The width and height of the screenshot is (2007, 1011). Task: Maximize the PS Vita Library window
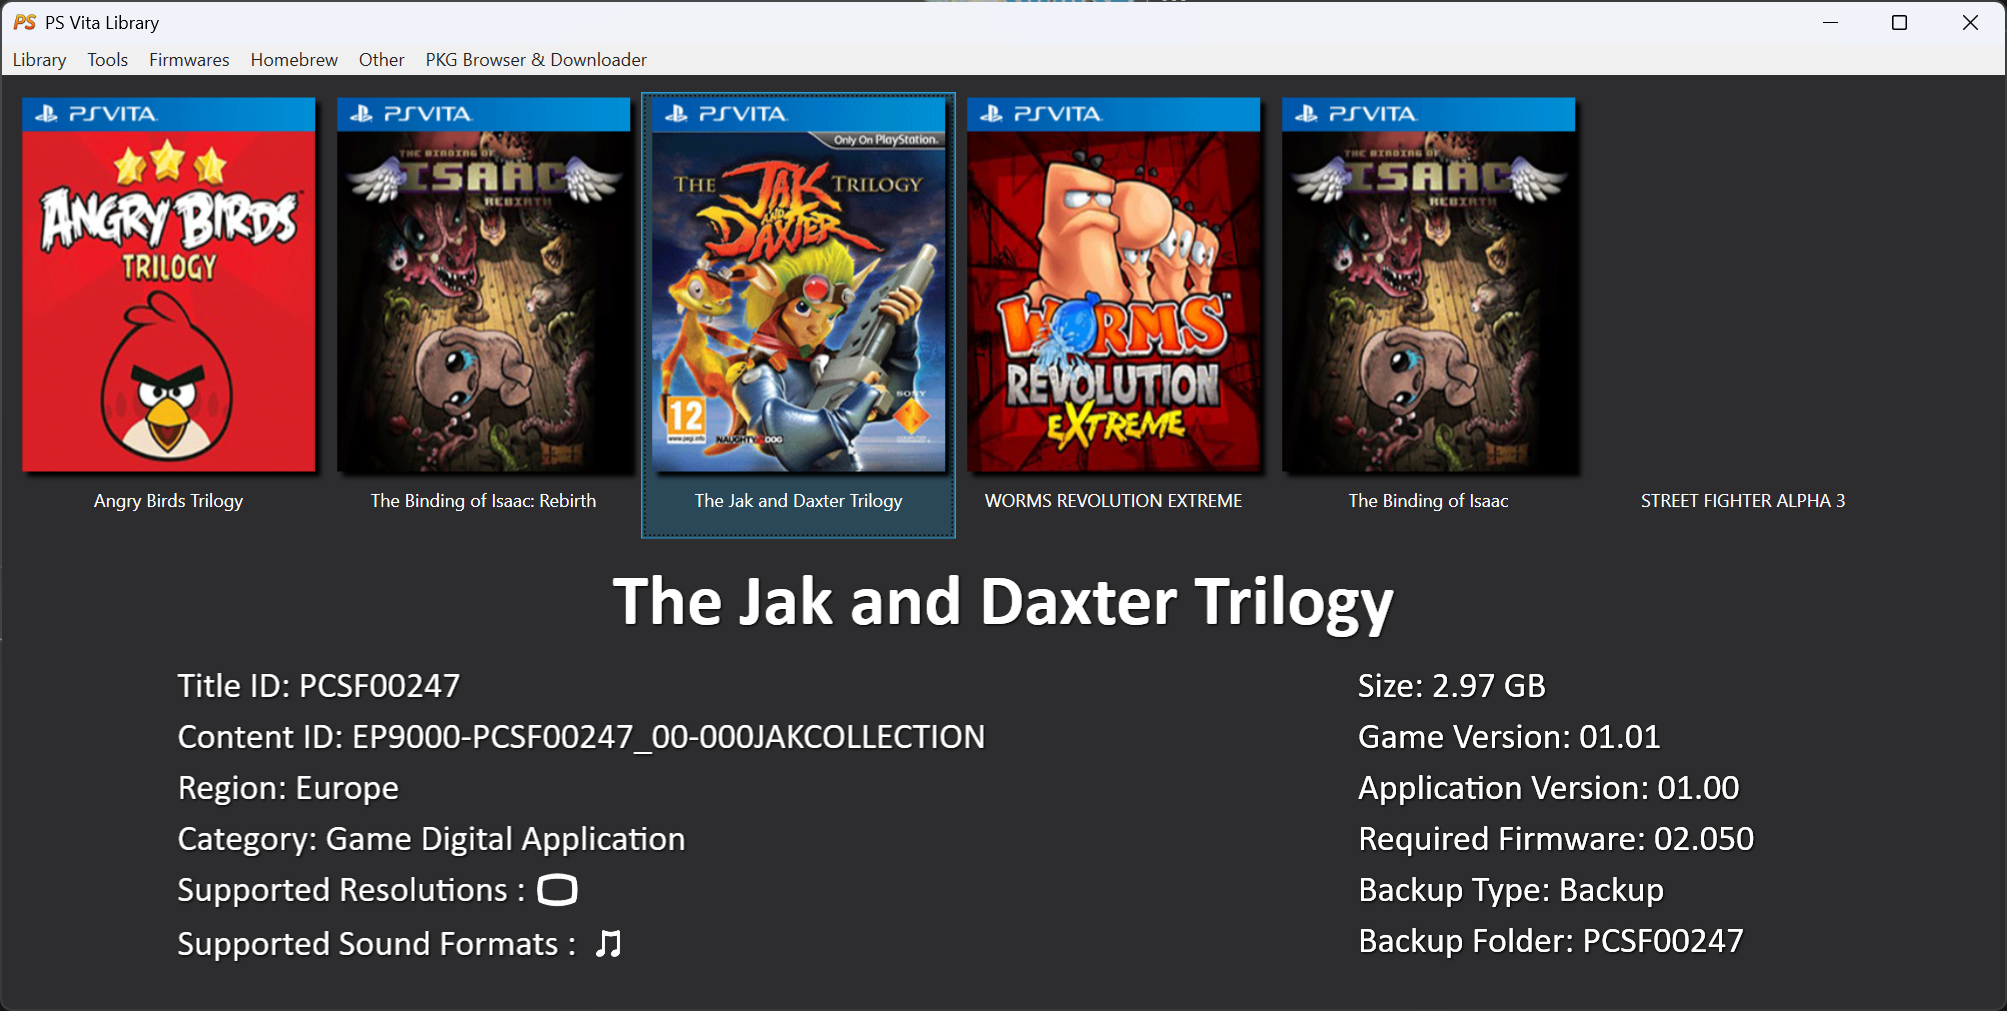tap(1900, 22)
